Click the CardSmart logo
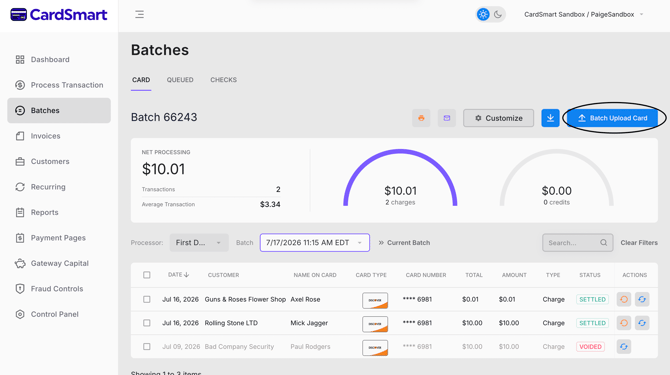The image size is (670, 375). 59,15
